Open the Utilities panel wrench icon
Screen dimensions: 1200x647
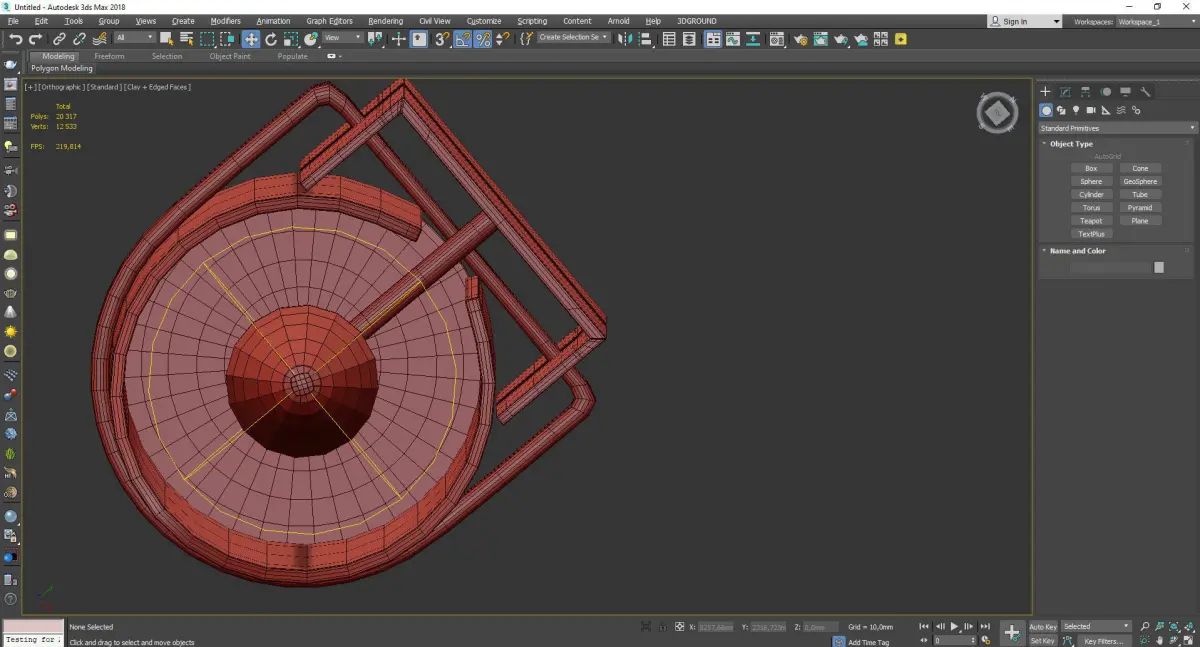click(x=1146, y=92)
